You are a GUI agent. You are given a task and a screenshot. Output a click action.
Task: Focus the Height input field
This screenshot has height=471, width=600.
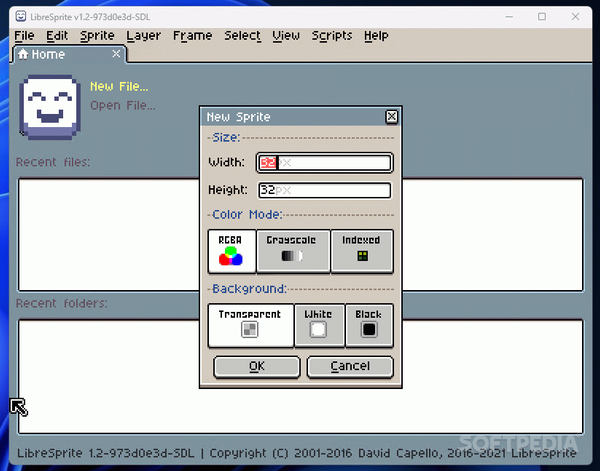click(x=324, y=190)
